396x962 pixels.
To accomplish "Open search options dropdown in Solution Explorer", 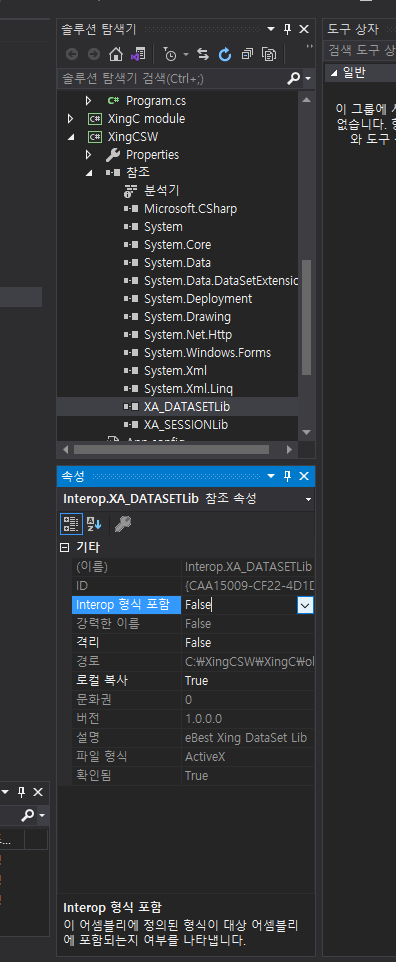I will tap(308, 79).
